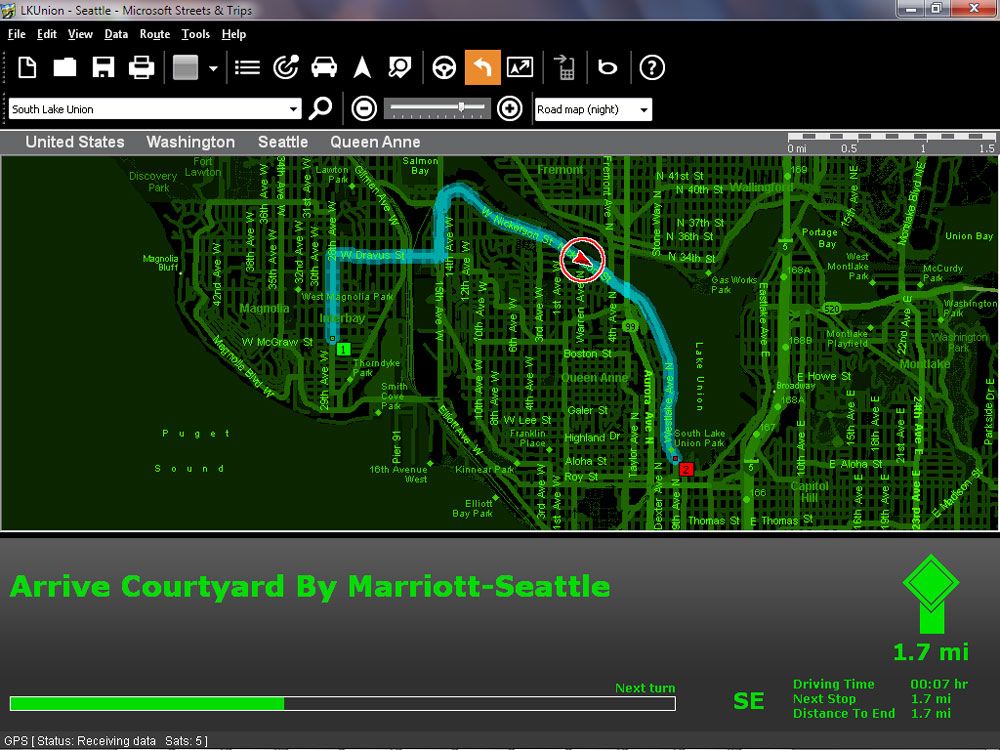The width and height of the screenshot is (1000, 750).
Task: Open the Edit menu
Action: click(x=47, y=34)
